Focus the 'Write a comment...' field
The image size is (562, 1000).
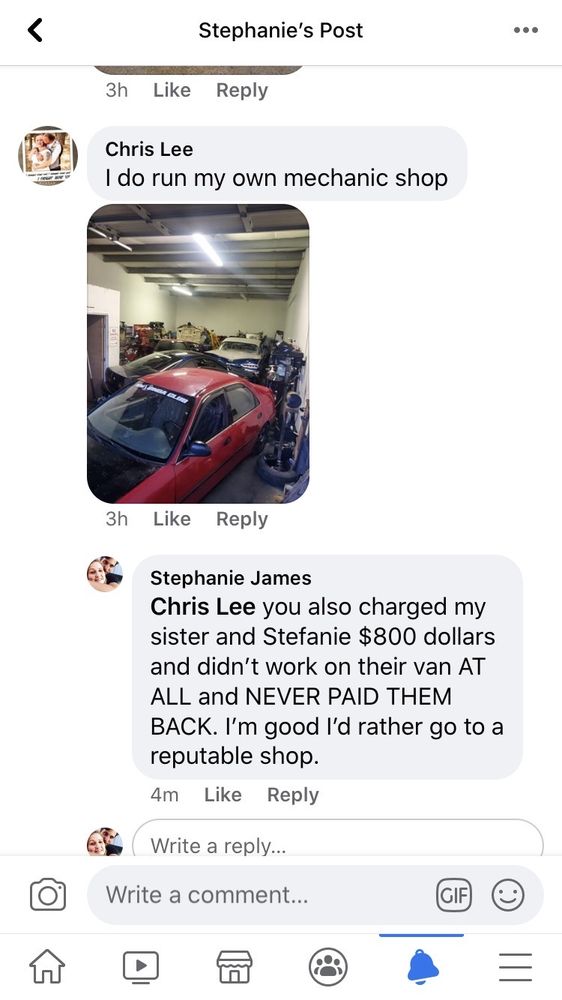262,895
